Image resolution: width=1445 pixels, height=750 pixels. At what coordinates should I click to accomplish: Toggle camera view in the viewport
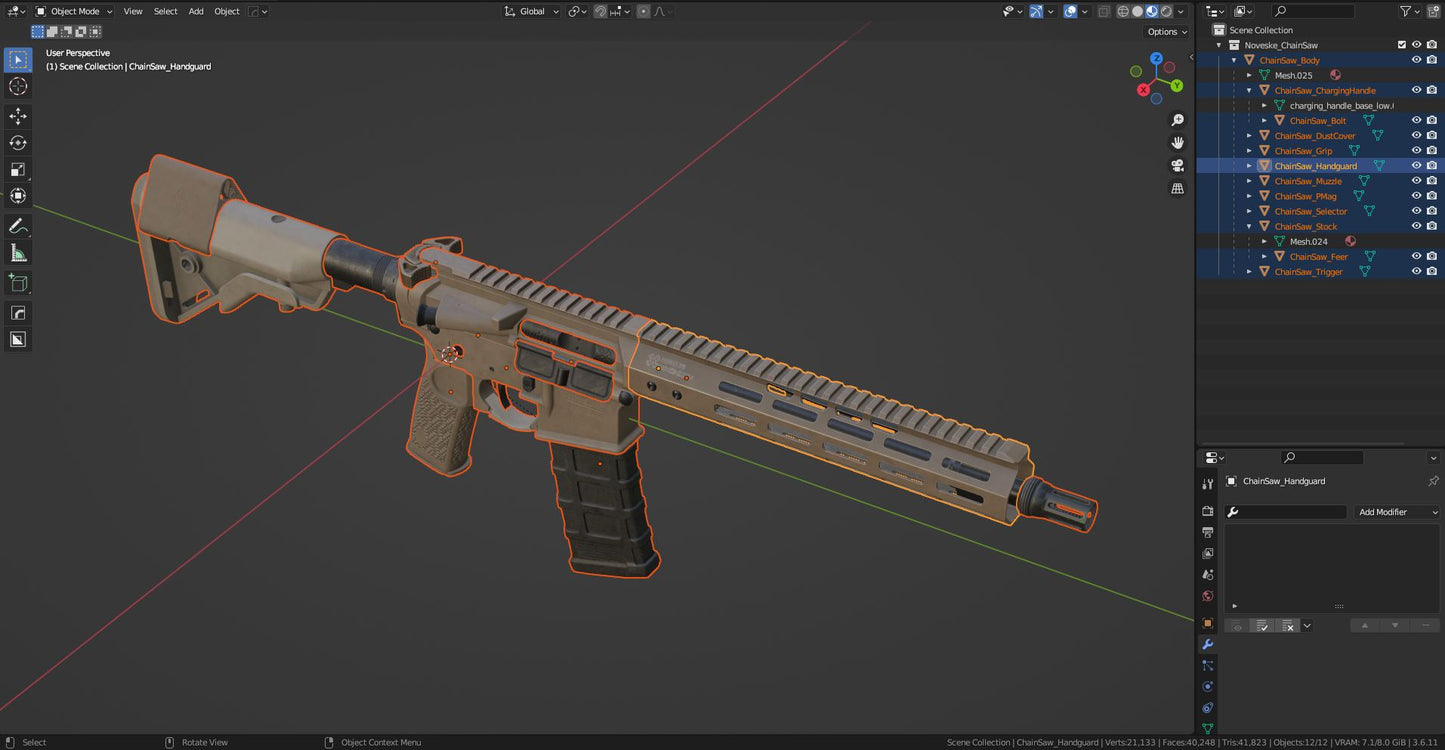pyautogui.click(x=1177, y=165)
